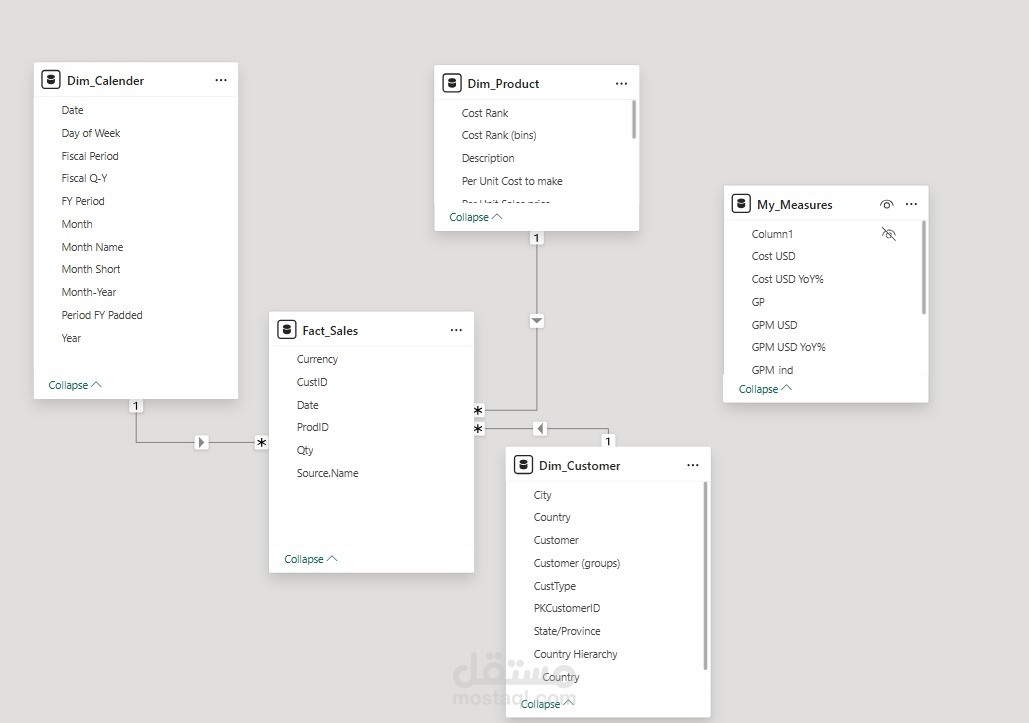Click the Dim_Customer table vertical scrollbar
Screen dimensions: 1029x723
tap(706, 575)
